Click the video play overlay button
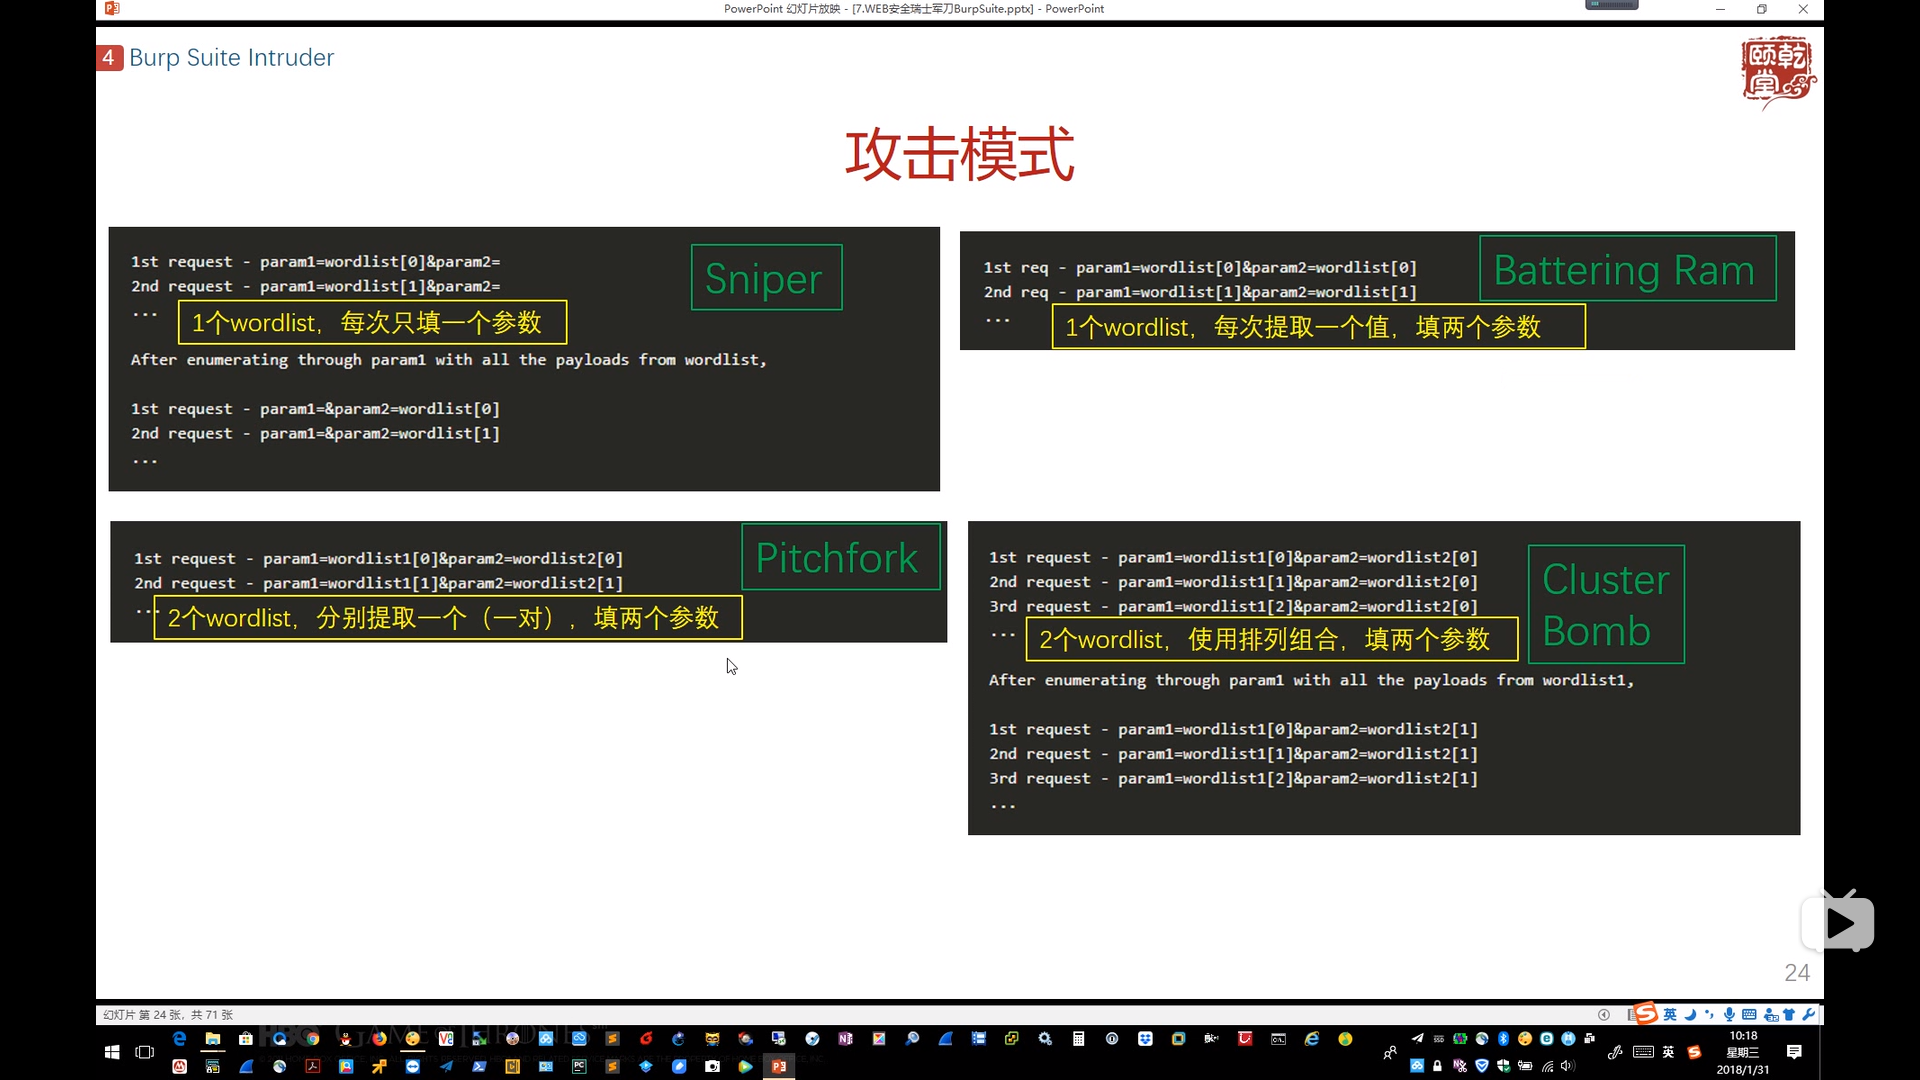The width and height of the screenshot is (1920, 1080). pos(1838,922)
